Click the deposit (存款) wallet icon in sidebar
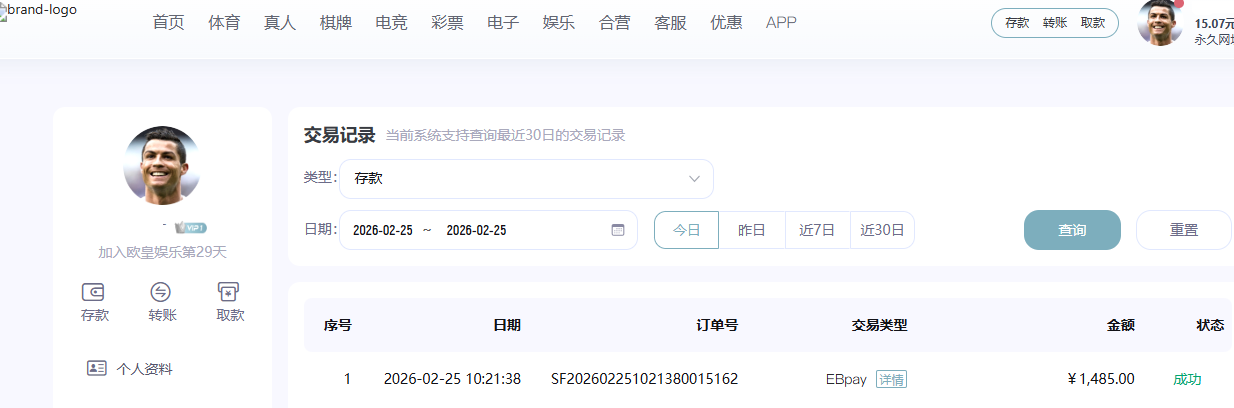The height and width of the screenshot is (408, 1234). coord(94,292)
